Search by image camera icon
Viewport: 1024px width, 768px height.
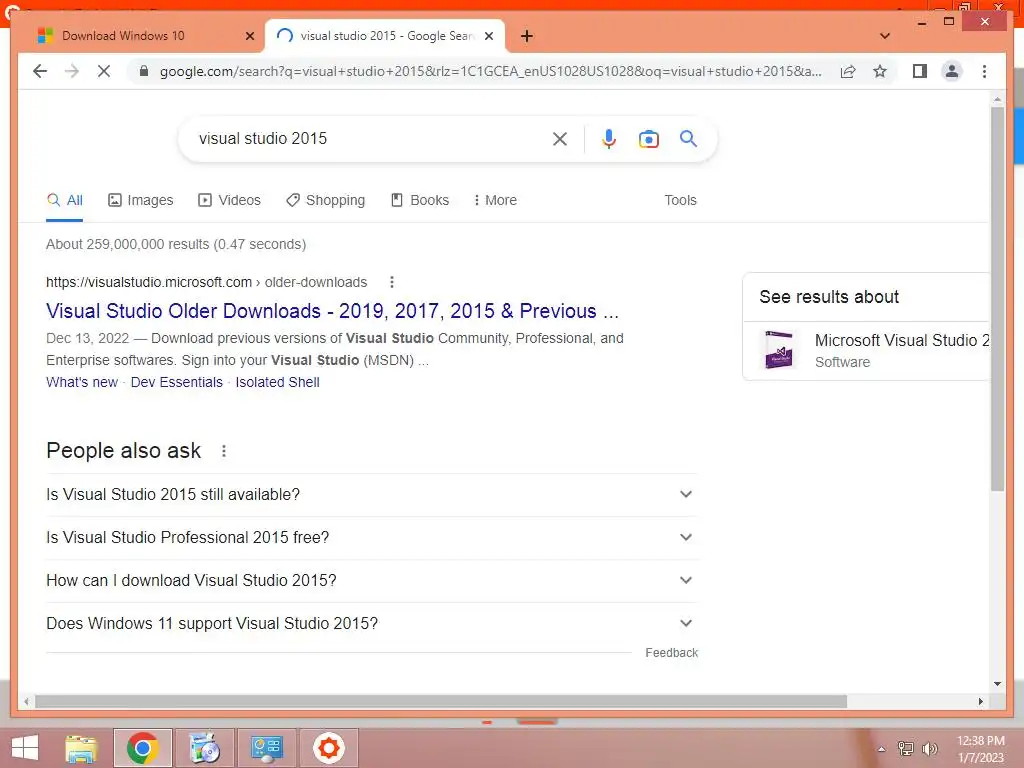click(x=648, y=139)
